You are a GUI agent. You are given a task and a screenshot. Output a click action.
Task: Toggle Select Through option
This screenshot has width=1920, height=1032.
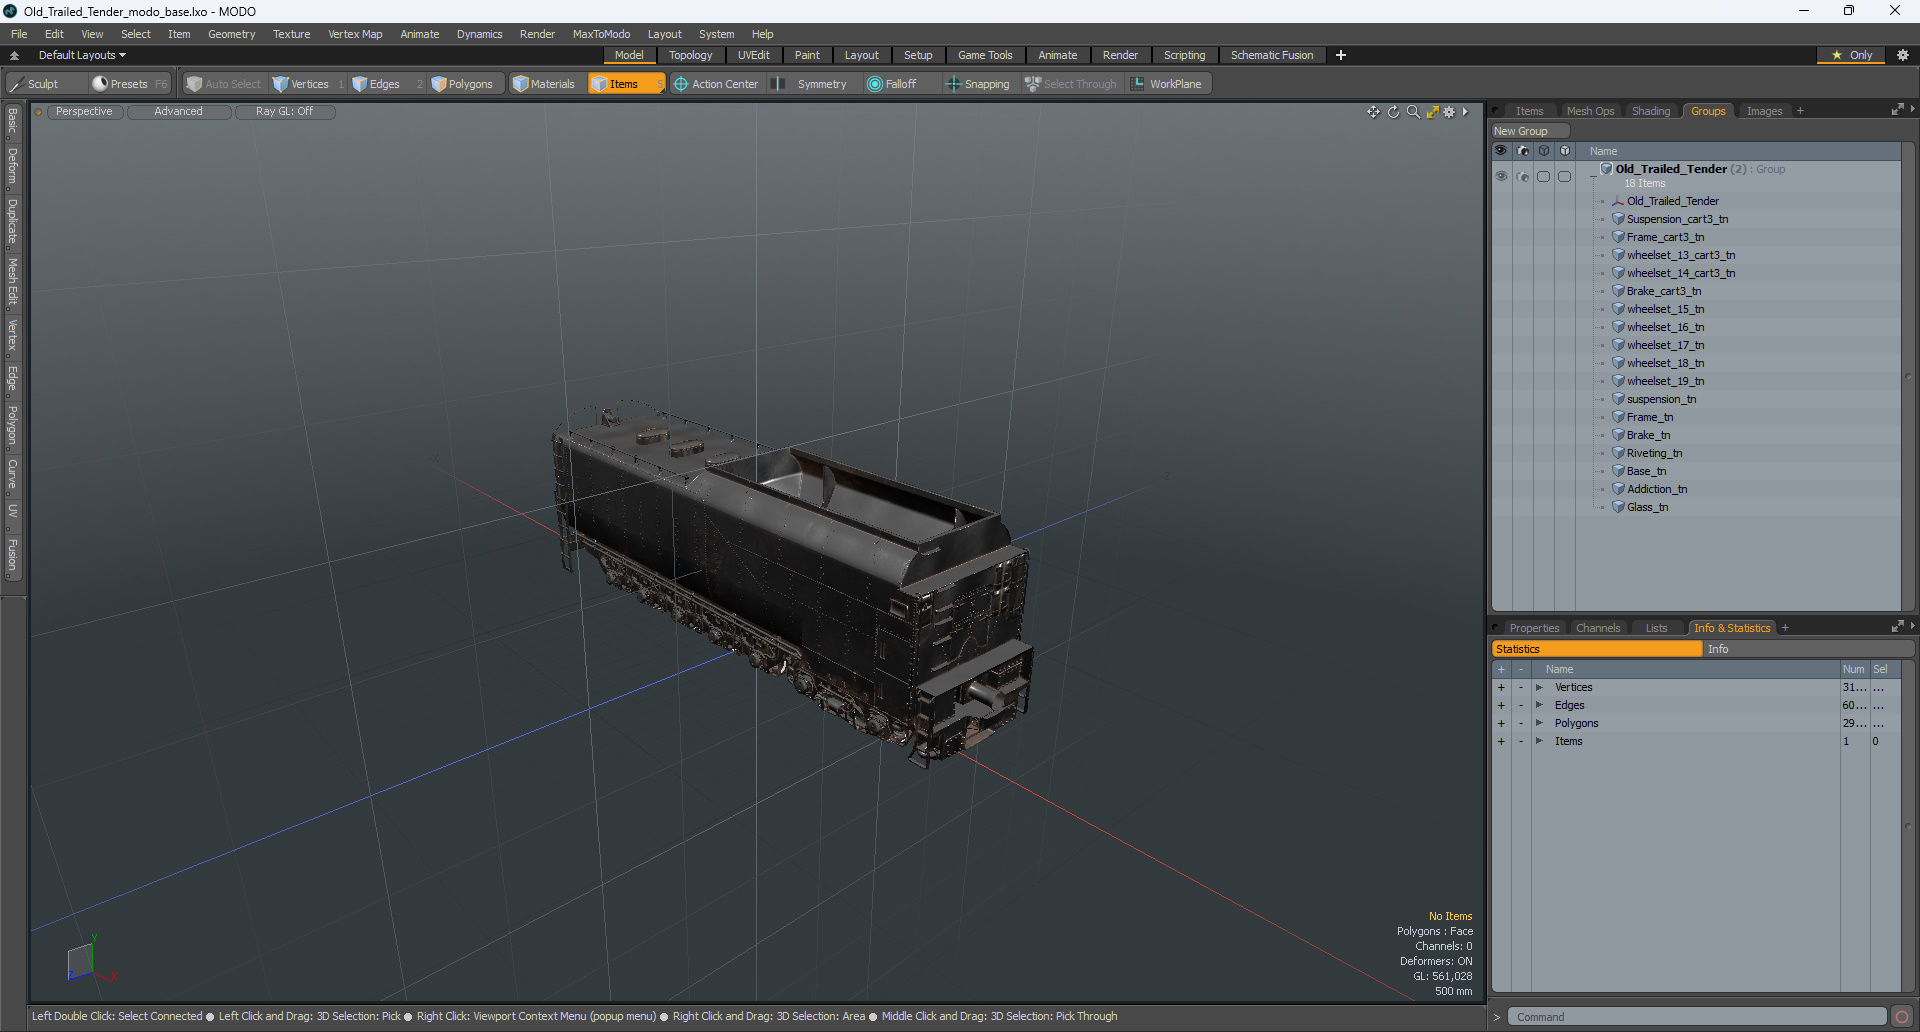click(1070, 84)
